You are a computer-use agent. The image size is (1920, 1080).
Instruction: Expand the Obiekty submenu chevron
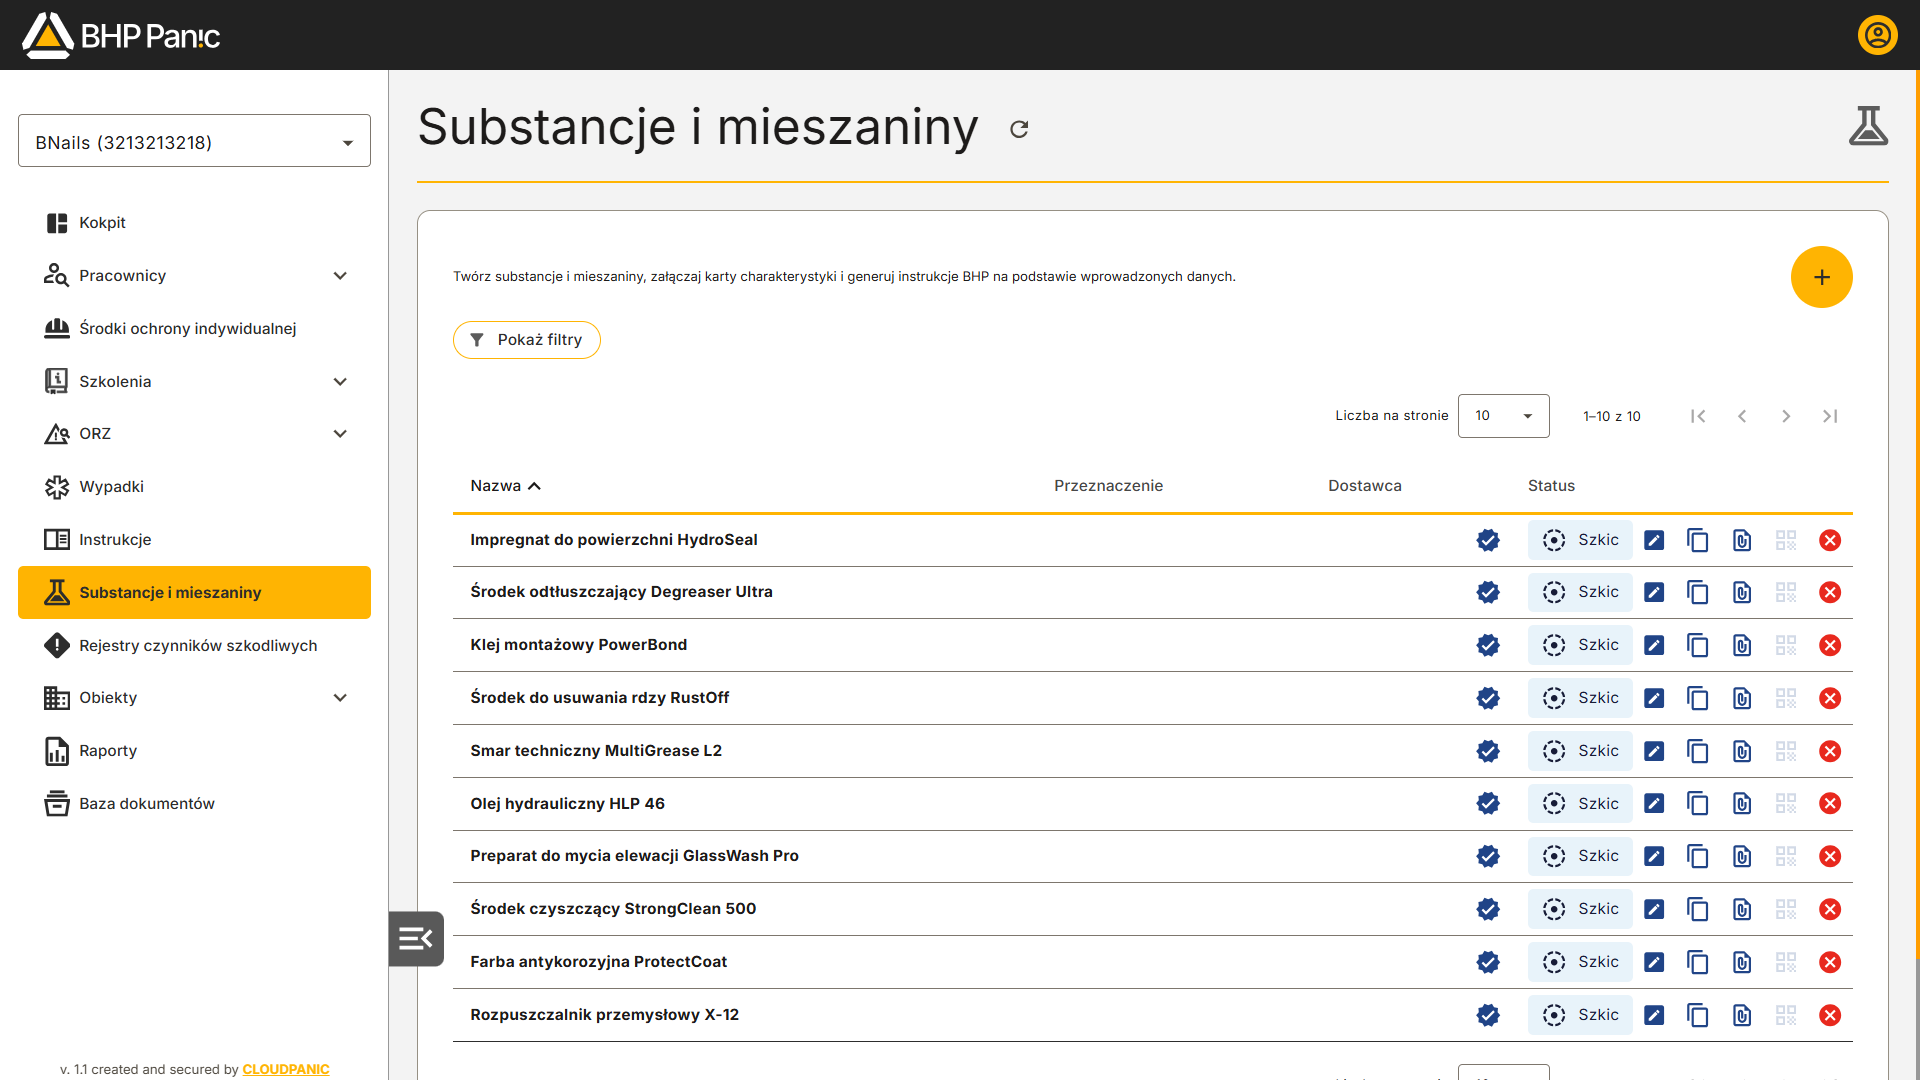[340, 698]
